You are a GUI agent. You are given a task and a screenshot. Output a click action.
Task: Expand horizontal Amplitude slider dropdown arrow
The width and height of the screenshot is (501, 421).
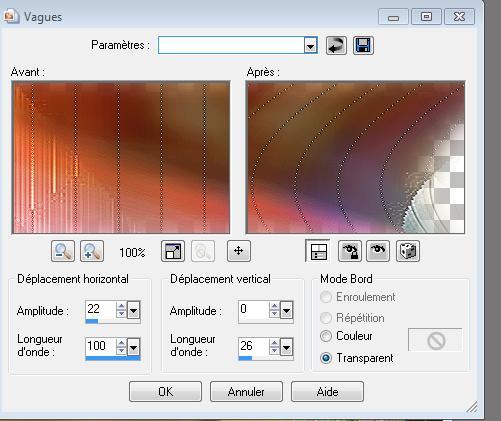click(x=134, y=311)
